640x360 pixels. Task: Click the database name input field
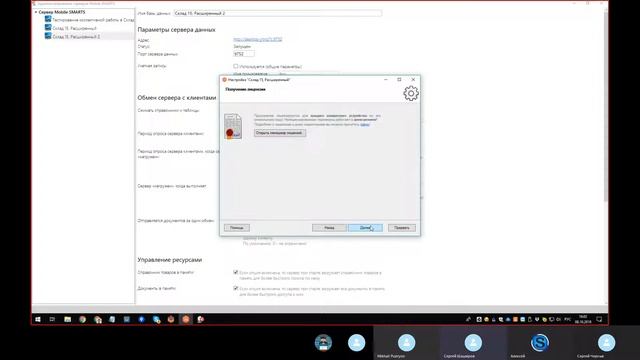point(278,13)
